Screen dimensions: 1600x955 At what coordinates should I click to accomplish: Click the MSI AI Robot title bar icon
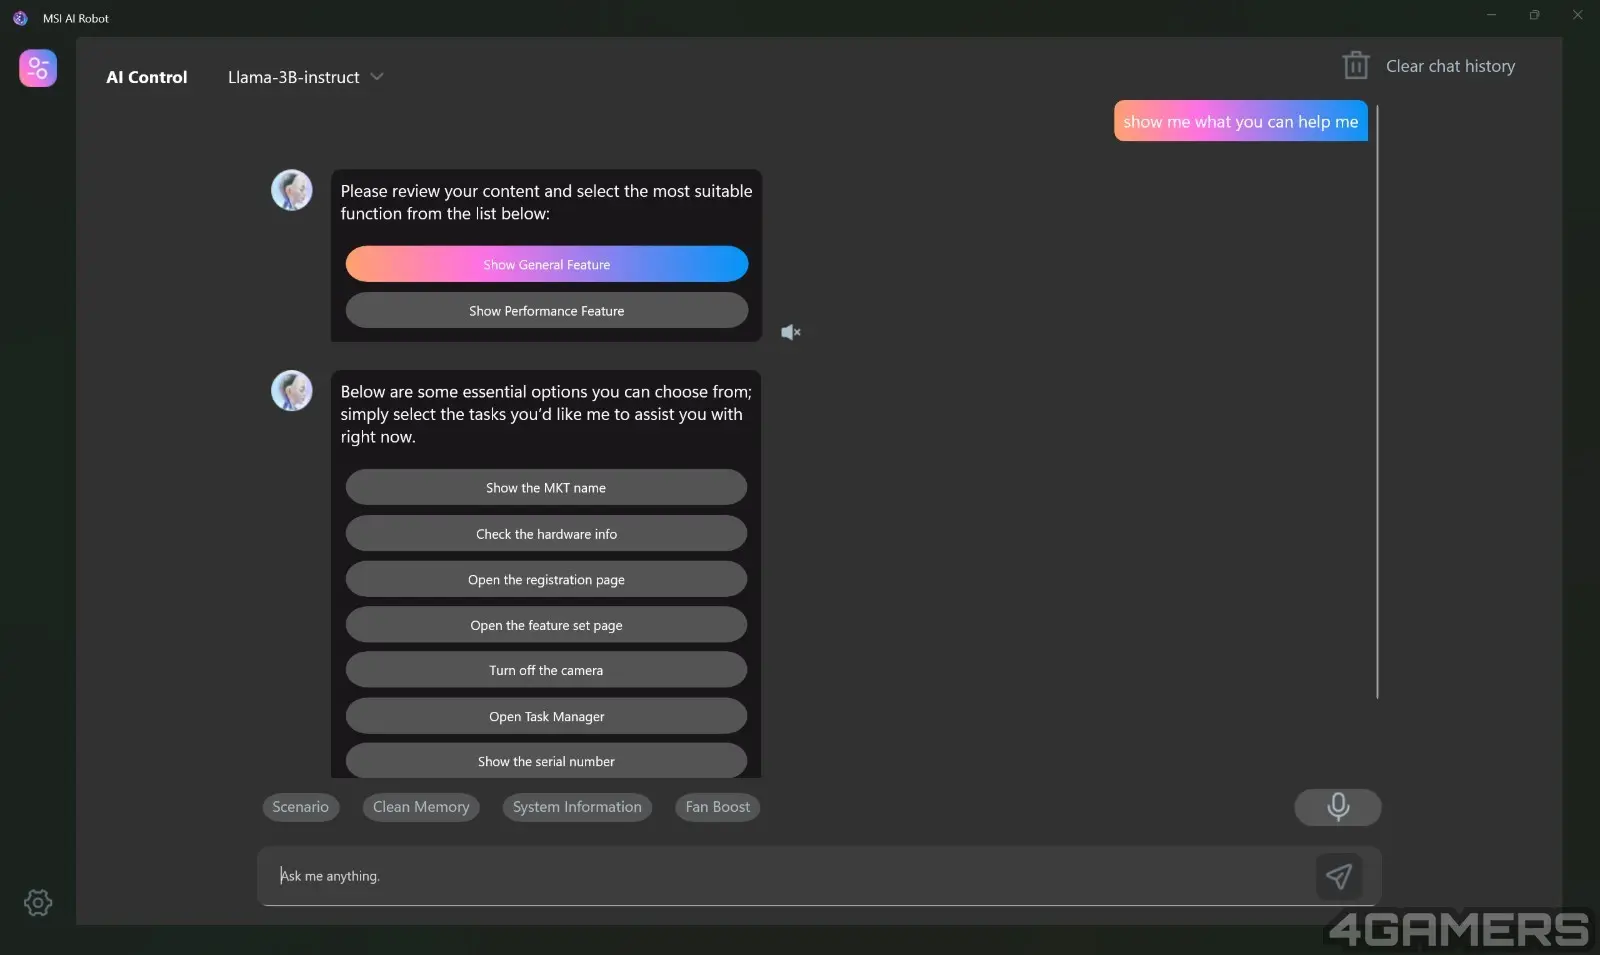tap(20, 18)
